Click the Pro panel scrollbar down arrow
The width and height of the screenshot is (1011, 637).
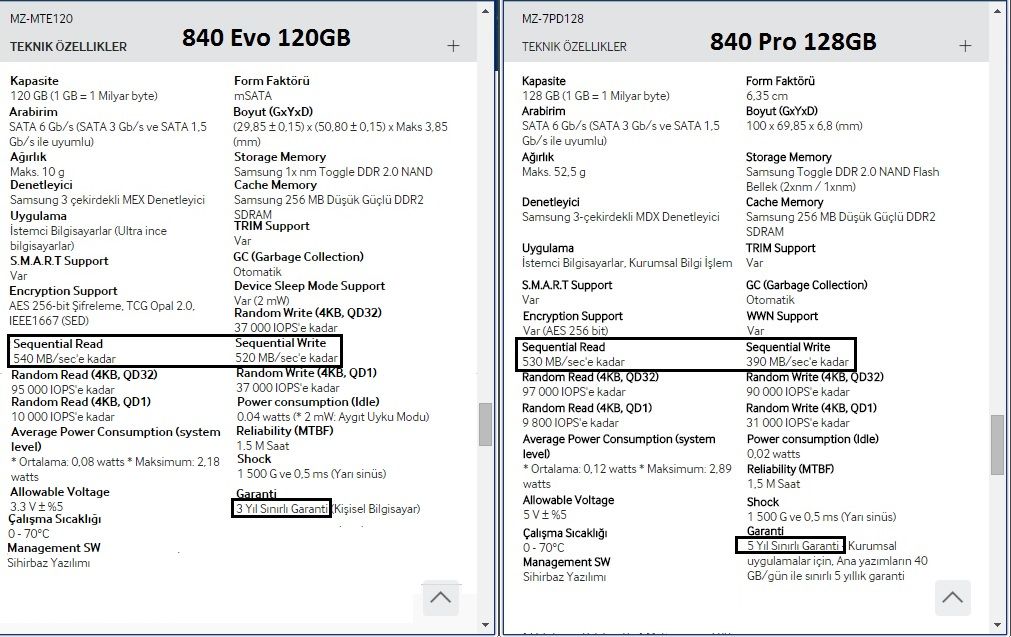[997, 625]
